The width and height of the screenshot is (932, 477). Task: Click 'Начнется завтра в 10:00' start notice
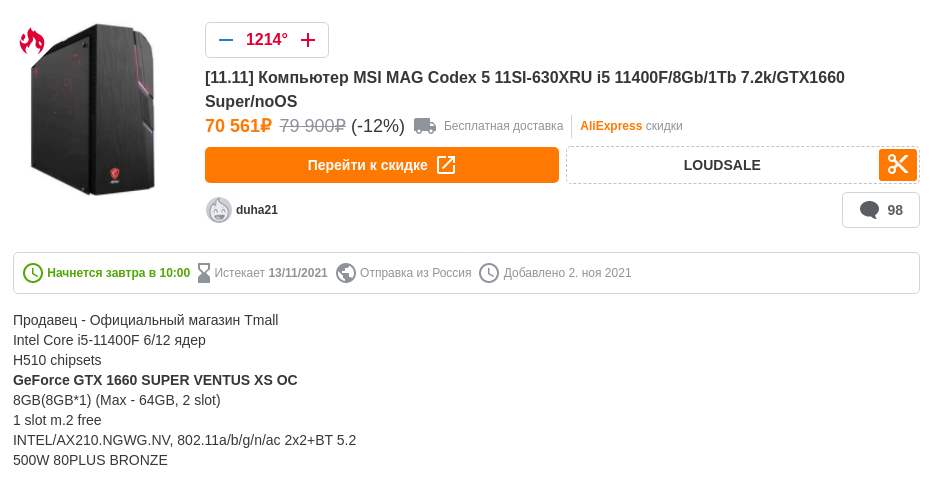[x=118, y=273]
